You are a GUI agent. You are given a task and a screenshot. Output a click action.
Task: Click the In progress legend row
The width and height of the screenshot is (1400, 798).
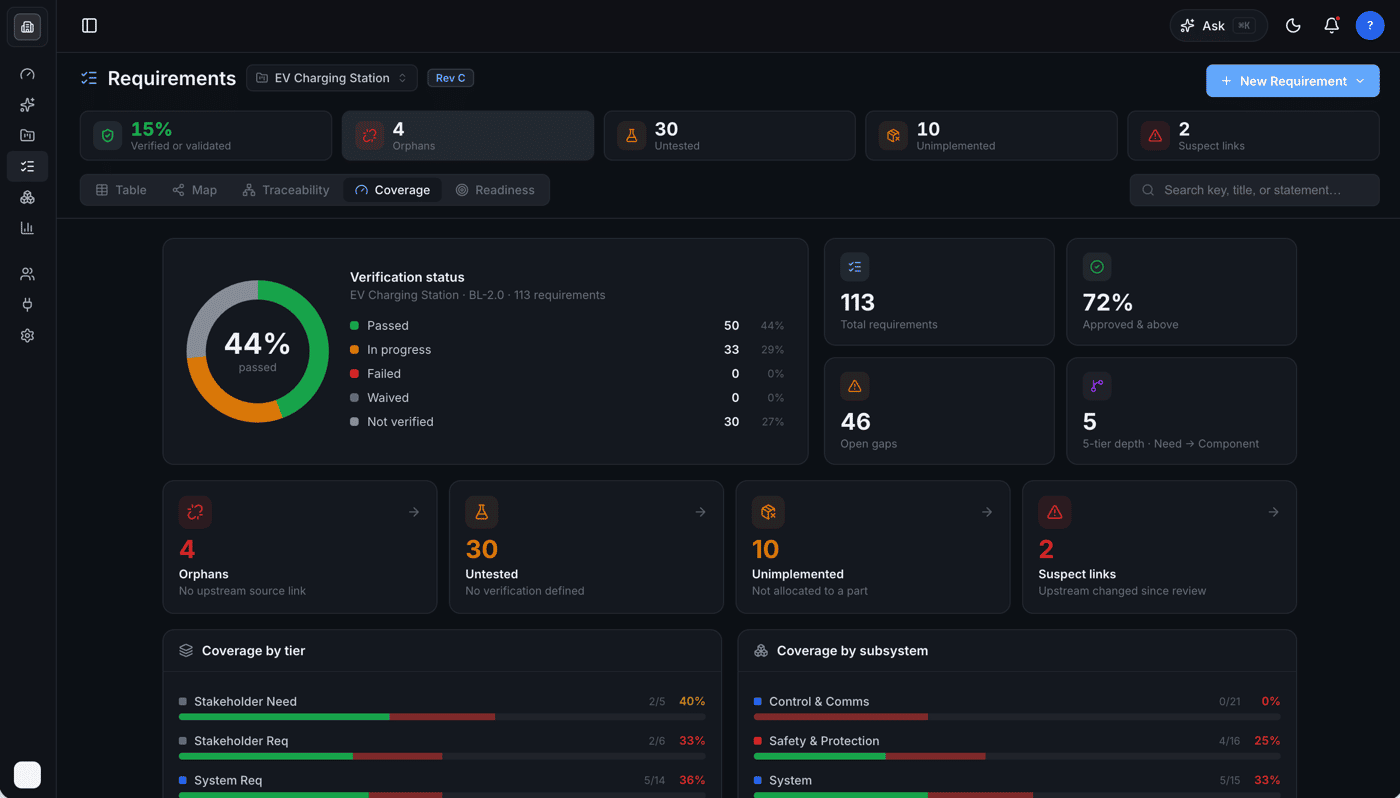[x=567, y=350]
